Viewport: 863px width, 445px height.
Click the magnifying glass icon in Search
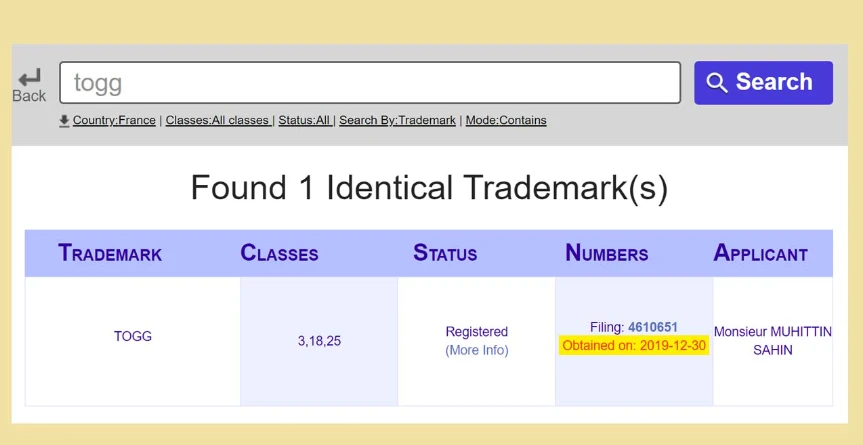pyautogui.click(x=716, y=83)
